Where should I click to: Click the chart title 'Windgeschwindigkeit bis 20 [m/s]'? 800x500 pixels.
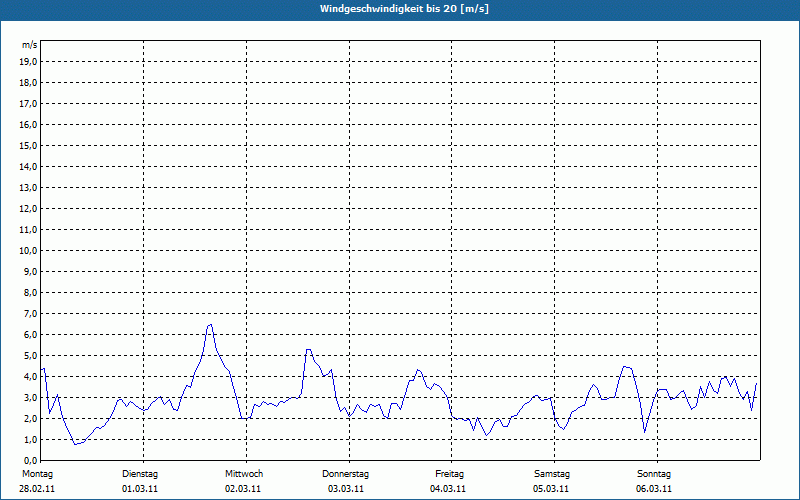[404, 9]
